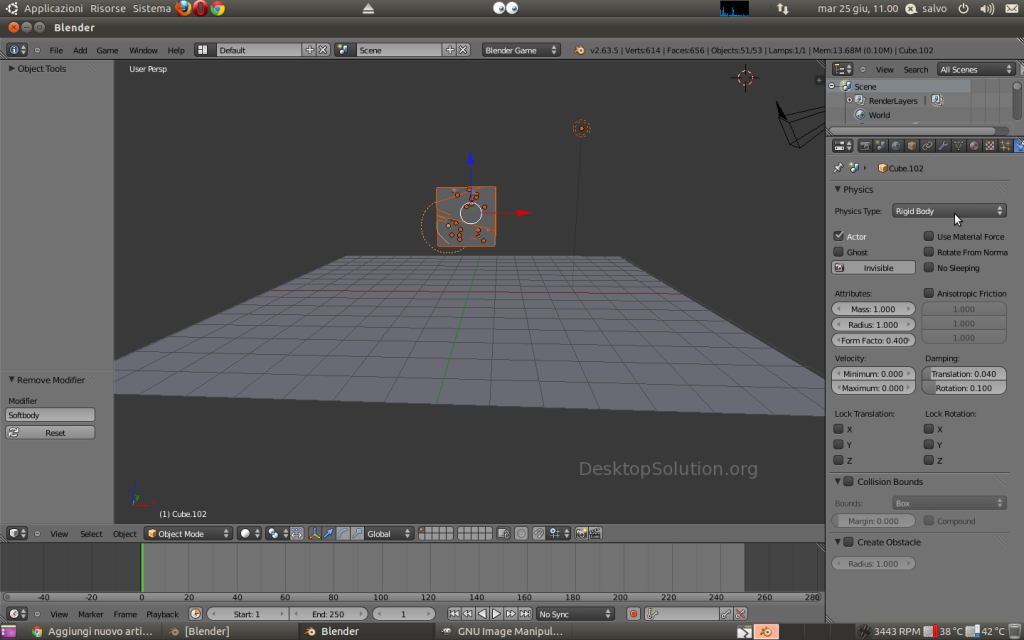Open the Game menu in header
Viewport: 1024px width, 640px height.
(x=106, y=50)
